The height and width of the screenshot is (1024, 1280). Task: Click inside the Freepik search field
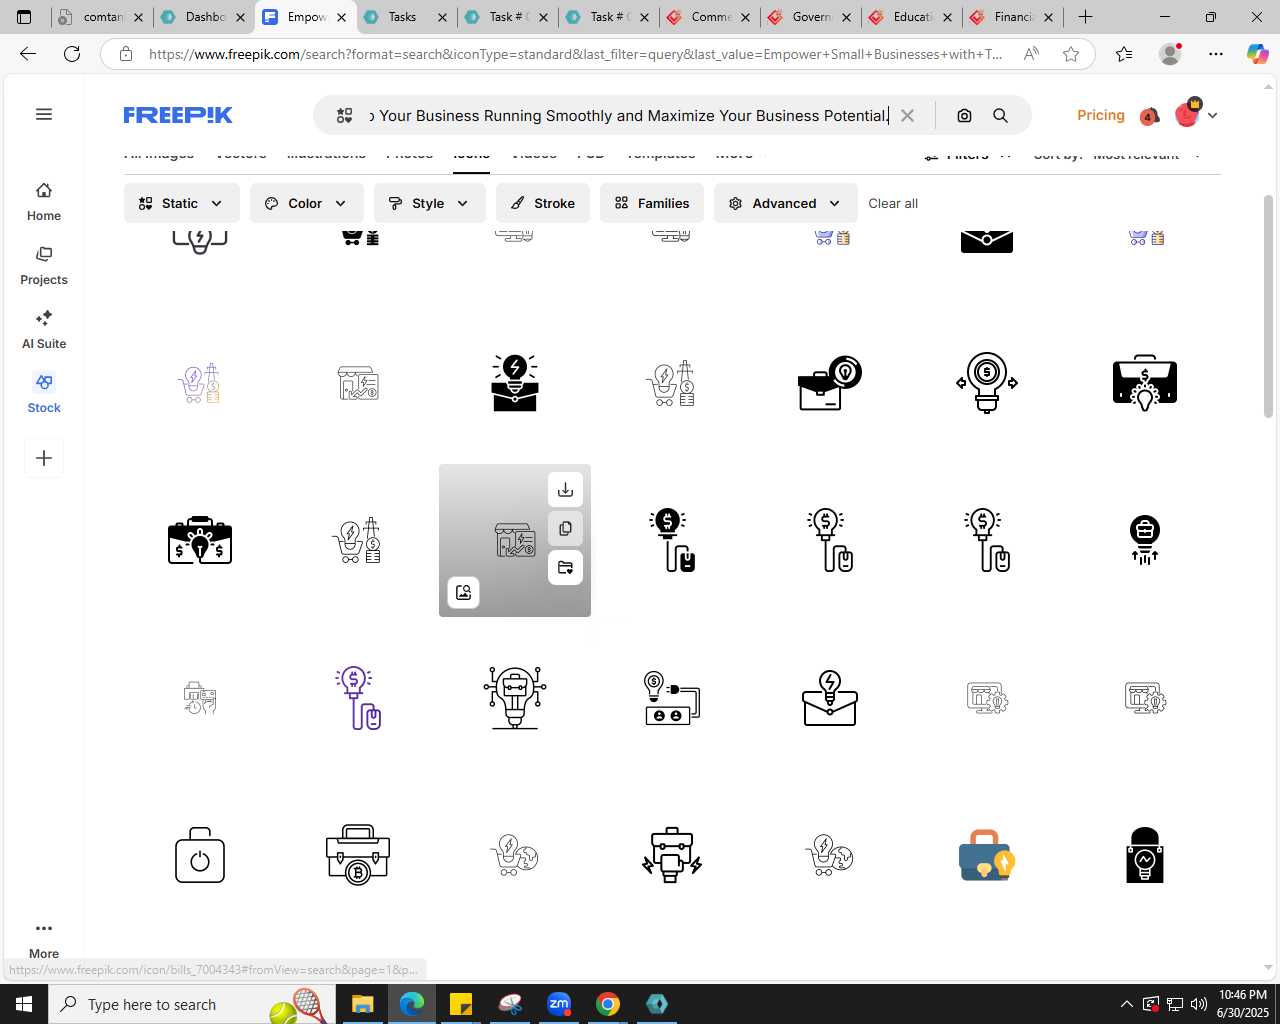pyautogui.click(x=628, y=116)
